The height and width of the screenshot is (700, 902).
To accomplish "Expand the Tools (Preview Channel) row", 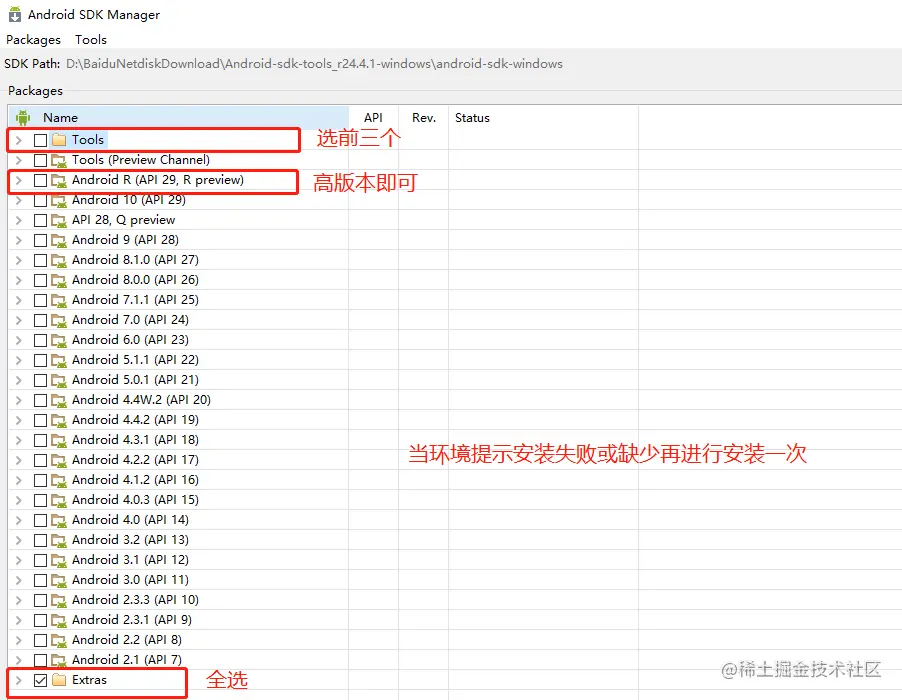I will point(19,160).
